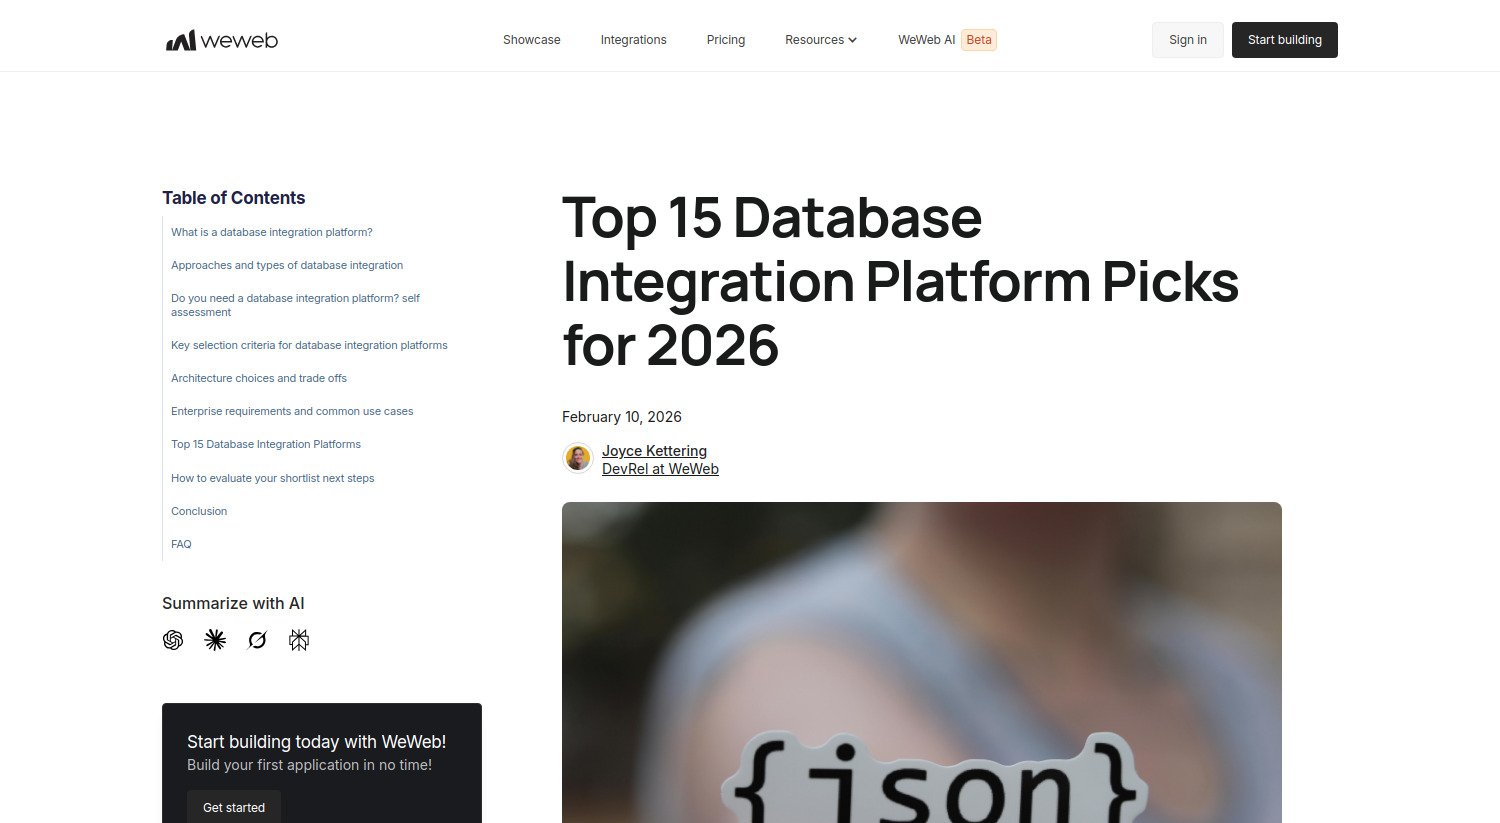The height and width of the screenshot is (823, 1500).
Task: Click the Get started button
Action: coord(234,807)
